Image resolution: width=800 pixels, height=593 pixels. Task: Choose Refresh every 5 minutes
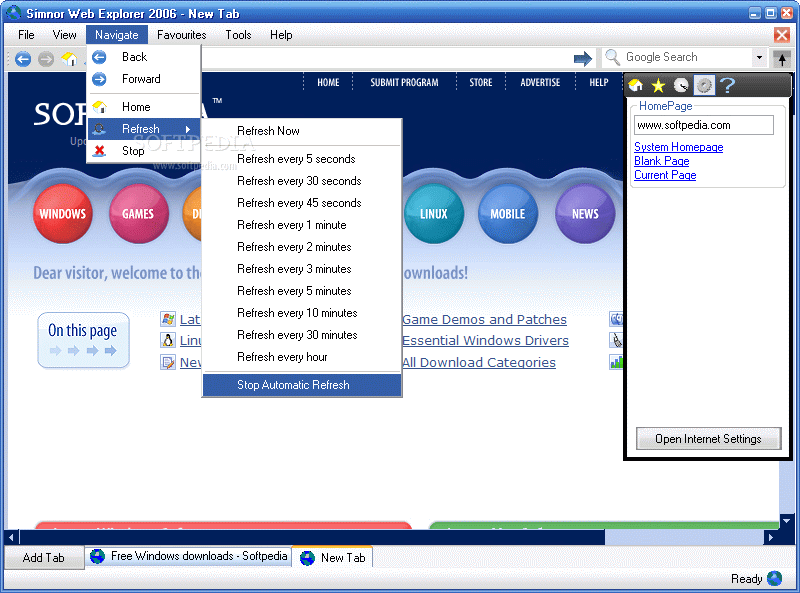[x=302, y=291]
